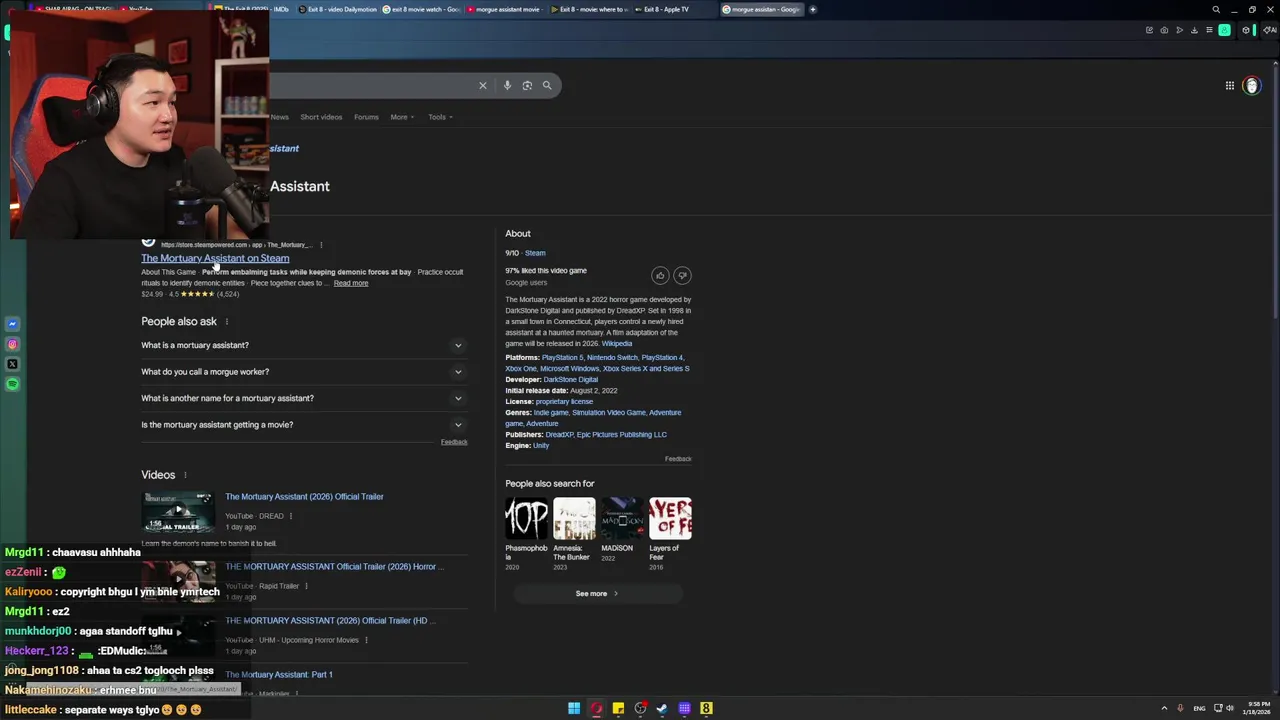1280x720 pixels.
Task: Click the Steam rating source link
Action: point(535,253)
